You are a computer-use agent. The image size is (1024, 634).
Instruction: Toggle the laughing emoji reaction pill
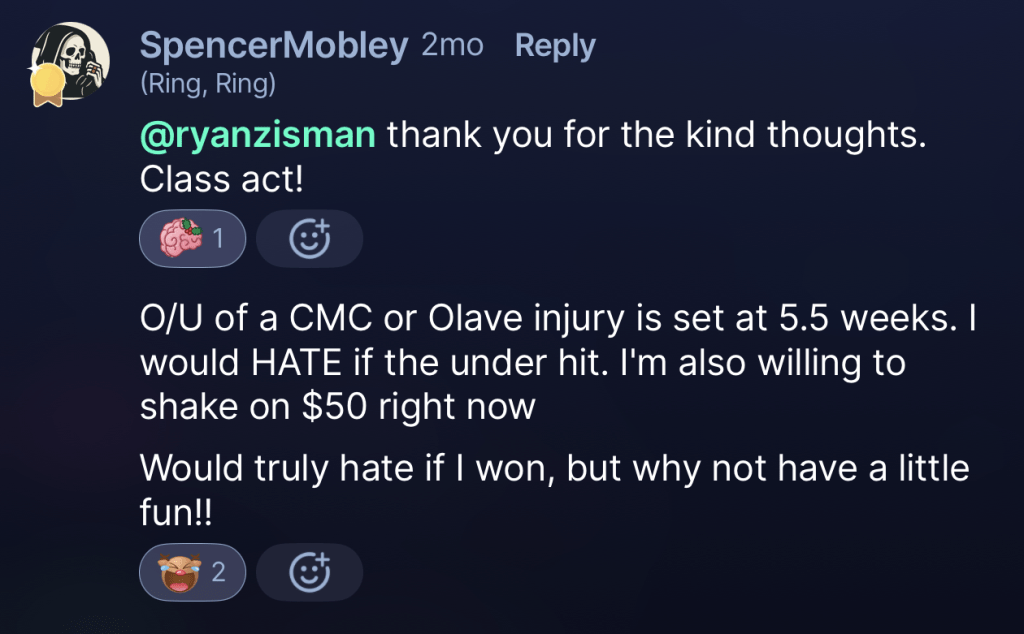(x=192, y=572)
